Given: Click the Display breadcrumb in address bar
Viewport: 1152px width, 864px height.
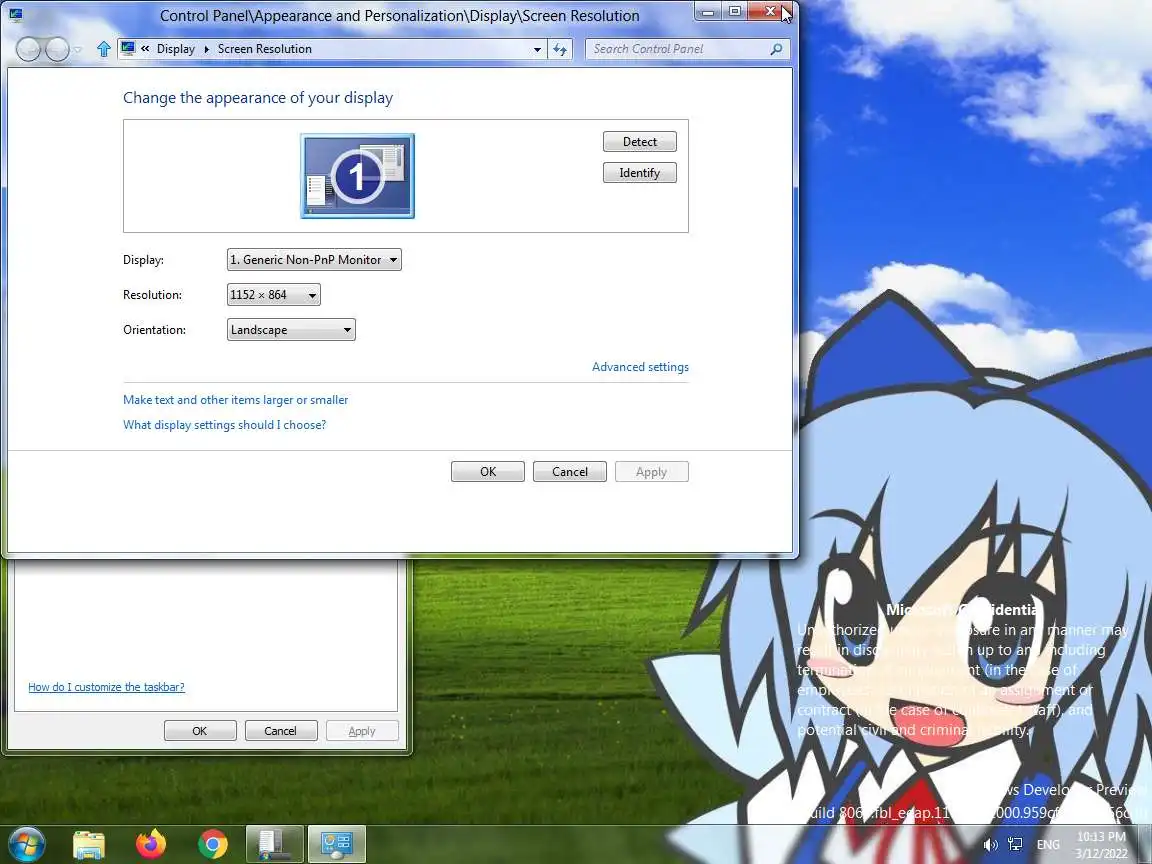Looking at the screenshot, I should tap(176, 48).
